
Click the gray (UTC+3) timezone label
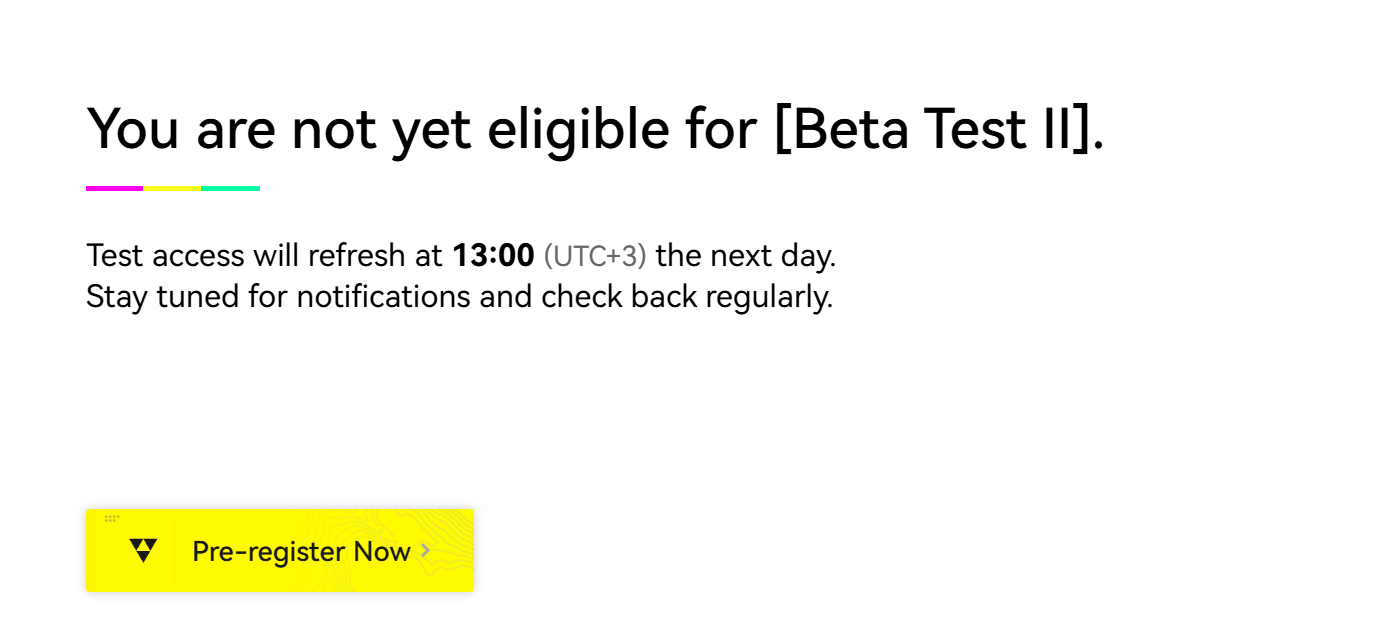(x=595, y=256)
